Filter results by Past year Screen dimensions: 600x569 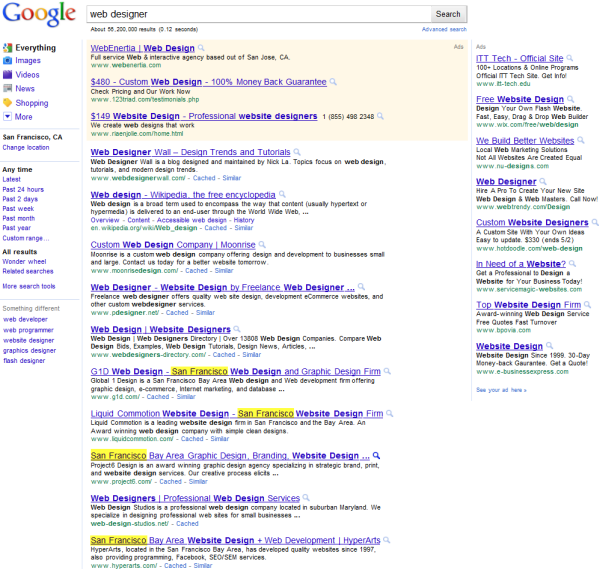[x=16, y=228]
